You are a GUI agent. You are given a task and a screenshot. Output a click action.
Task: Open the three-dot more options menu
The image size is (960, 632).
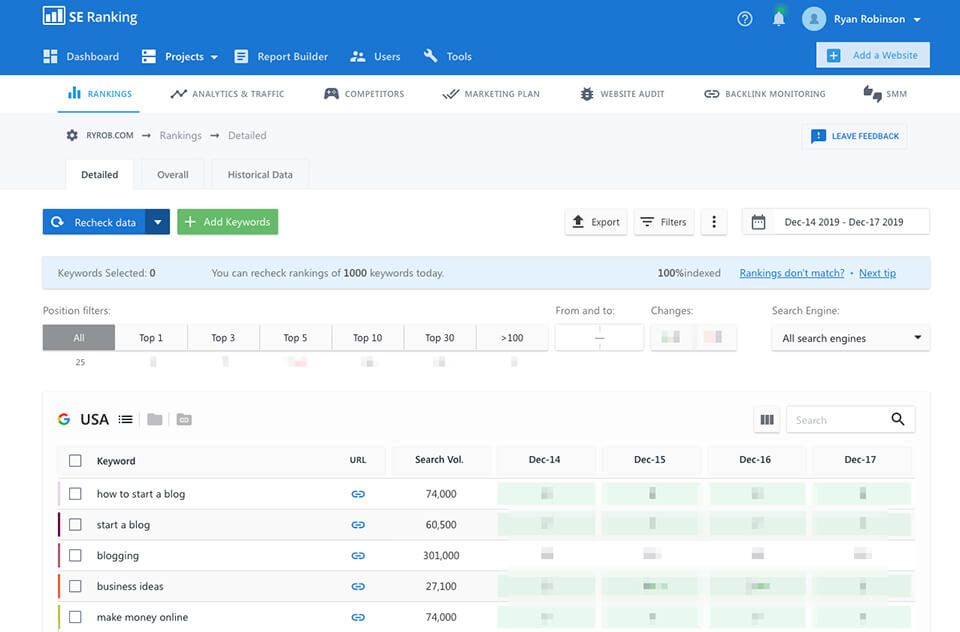point(713,221)
